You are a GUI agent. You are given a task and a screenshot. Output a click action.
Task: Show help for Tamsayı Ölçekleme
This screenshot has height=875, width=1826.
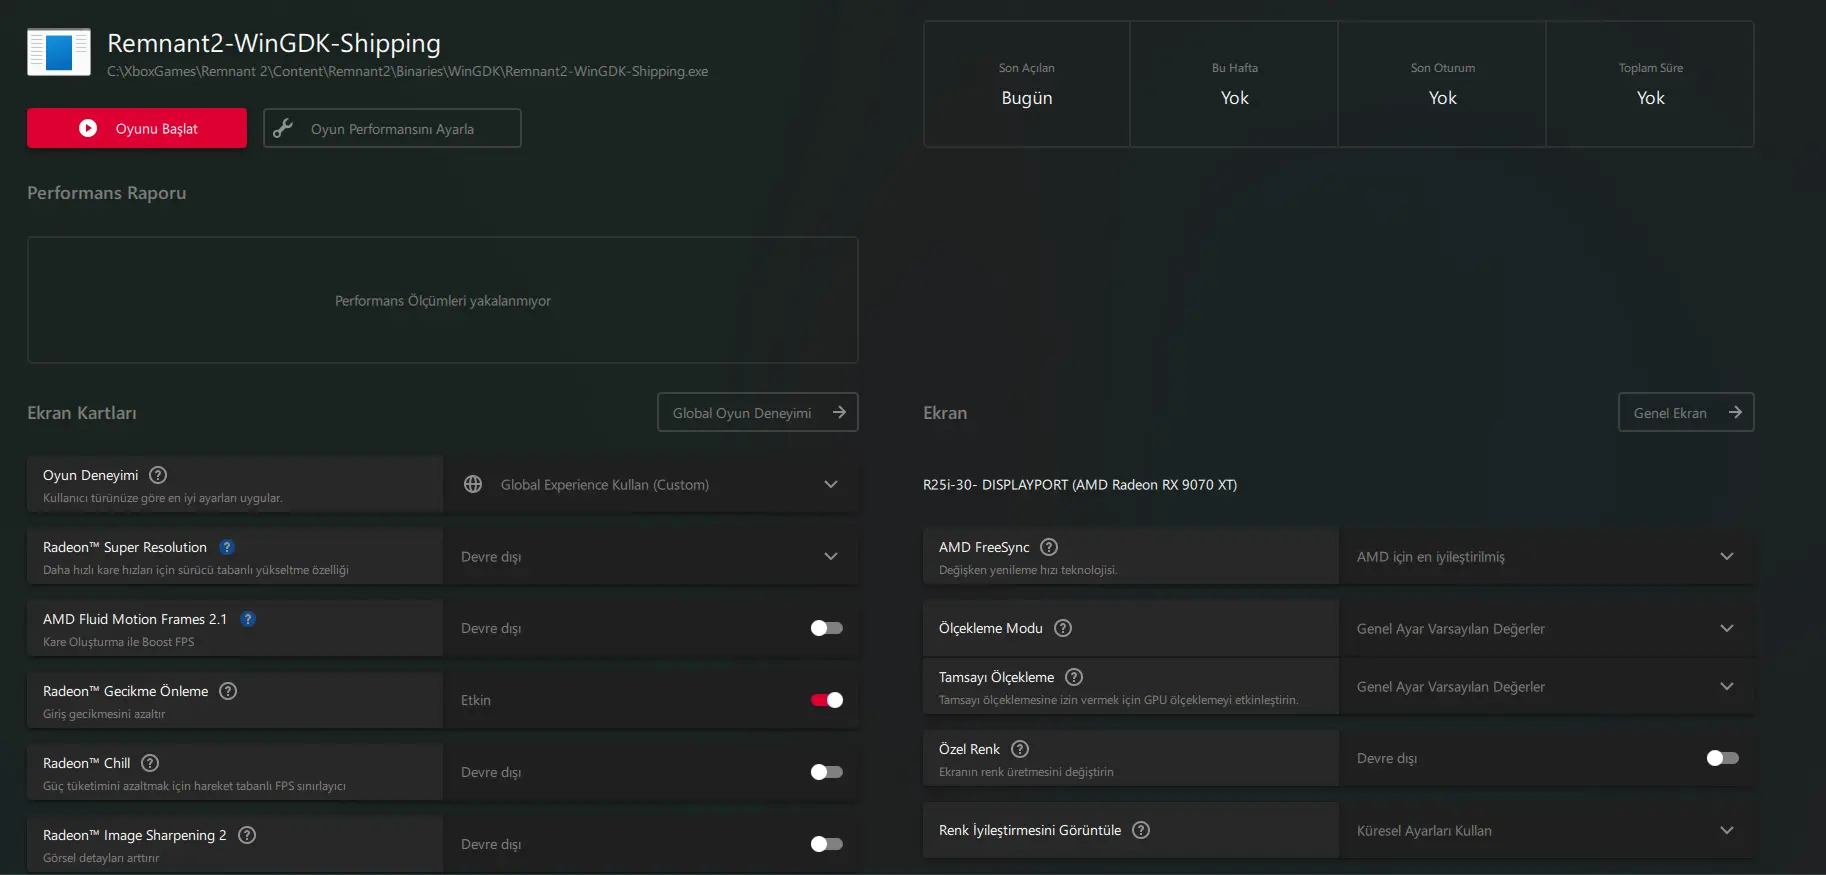pyautogui.click(x=1074, y=677)
